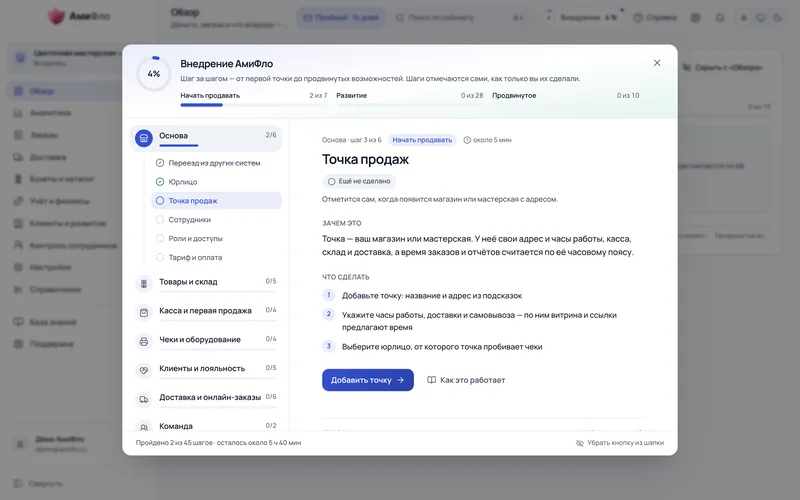Click the Пройдено 2 из 45 шагов footer text
The width and height of the screenshot is (800, 500).
pyautogui.click(x=218, y=443)
